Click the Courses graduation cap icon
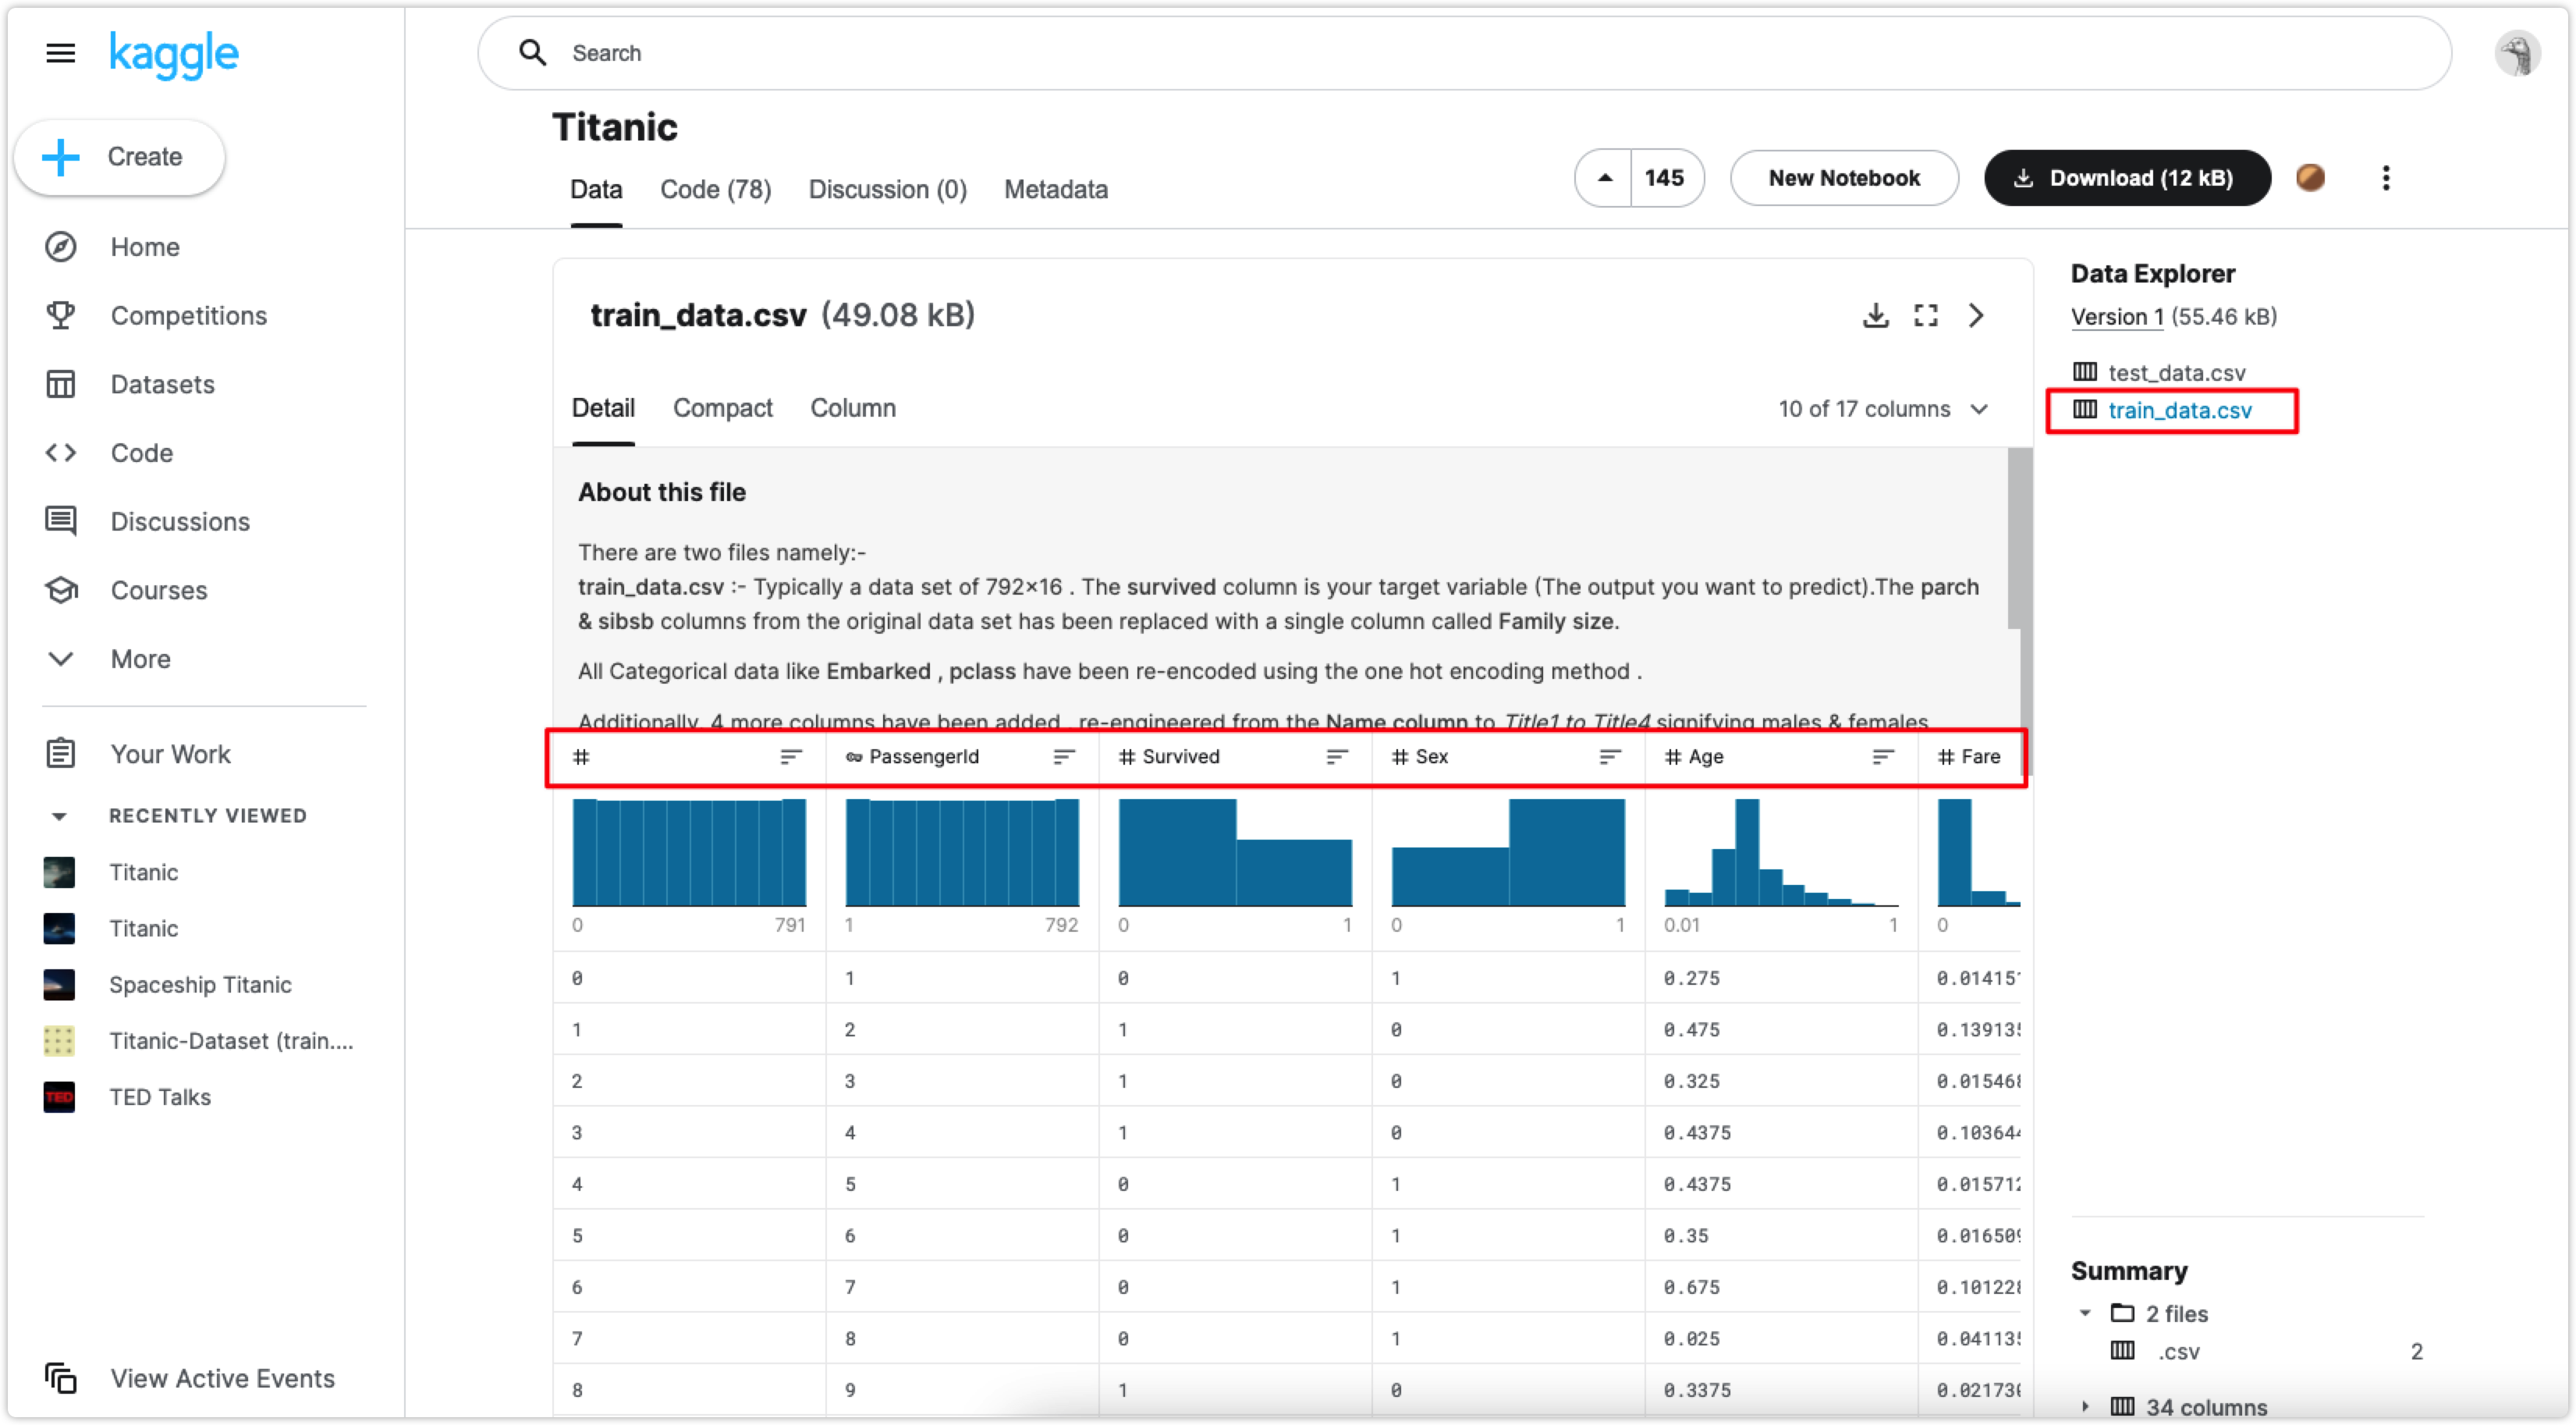This screenshot has width=2576, height=1425. pyautogui.click(x=60, y=590)
